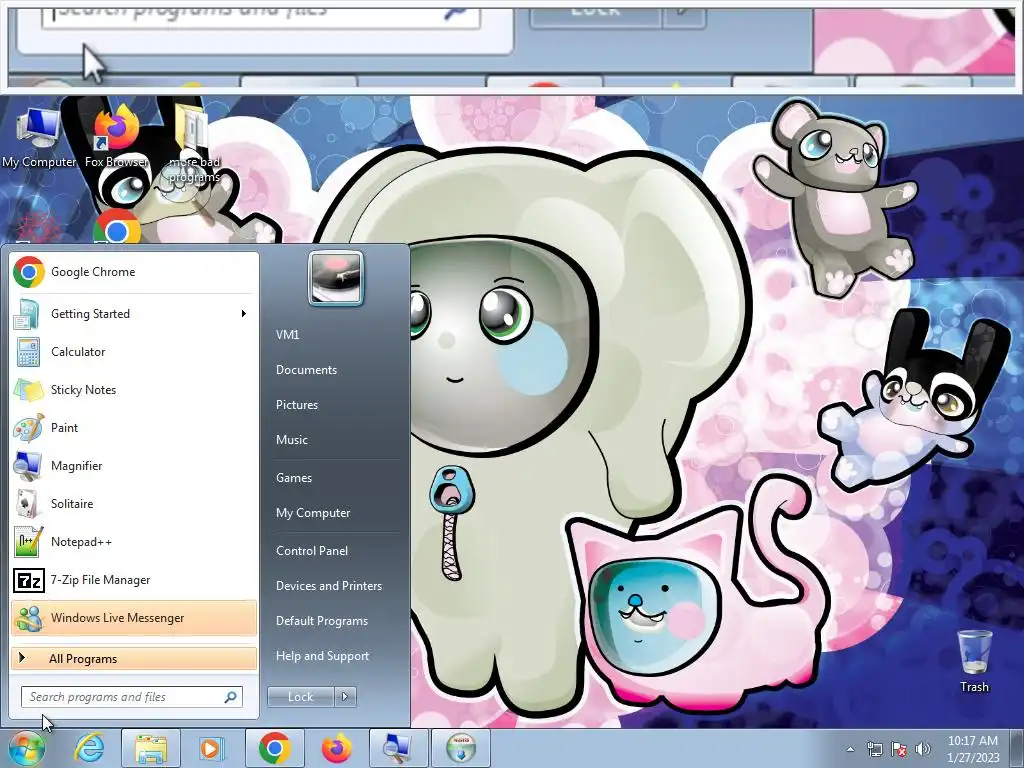Click the volume speaker tray icon
The width and height of the screenshot is (1024, 768).
[x=923, y=749]
